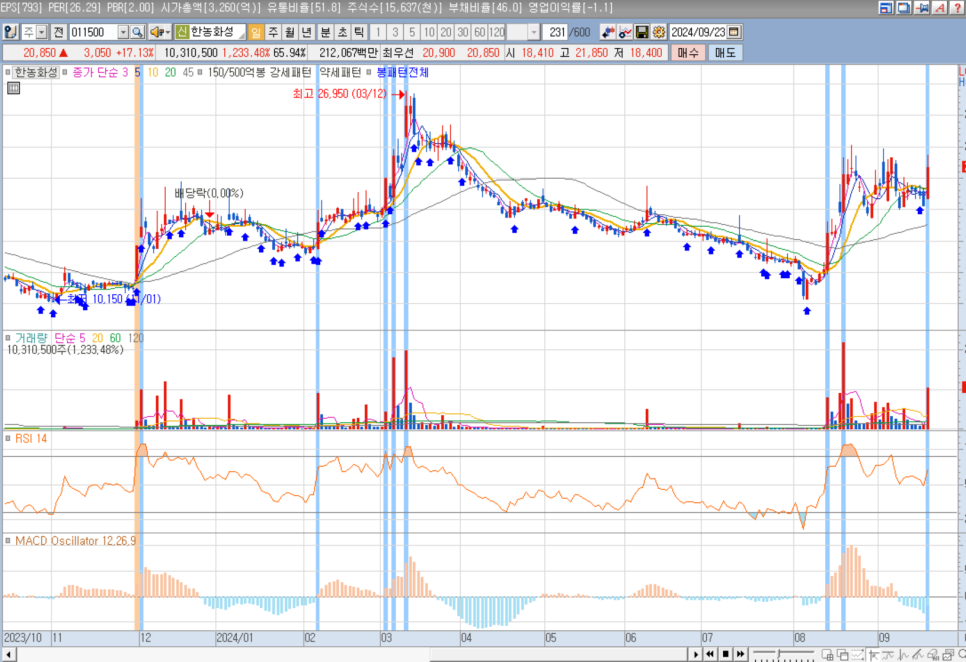Switch to 분 minute chart
This screenshot has width=966, height=662.
pos(325,32)
